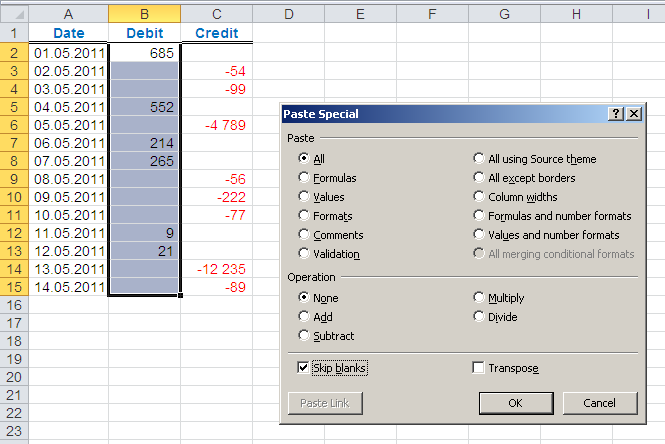Image resolution: width=665 pixels, height=444 pixels.
Task: Close the Paste Special dialog with X
Action: pyautogui.click(x=633, y=115)
